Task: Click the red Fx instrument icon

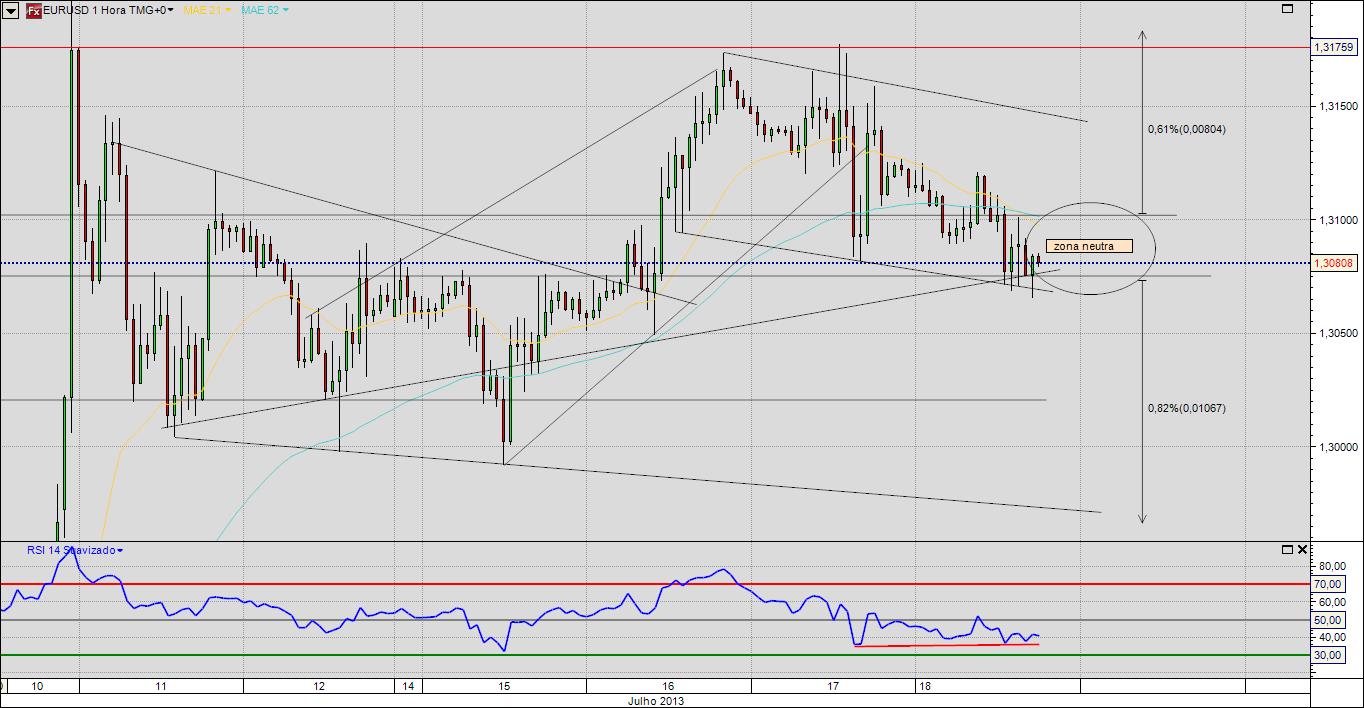Action: pyautogui.click(x=33, y=10)
